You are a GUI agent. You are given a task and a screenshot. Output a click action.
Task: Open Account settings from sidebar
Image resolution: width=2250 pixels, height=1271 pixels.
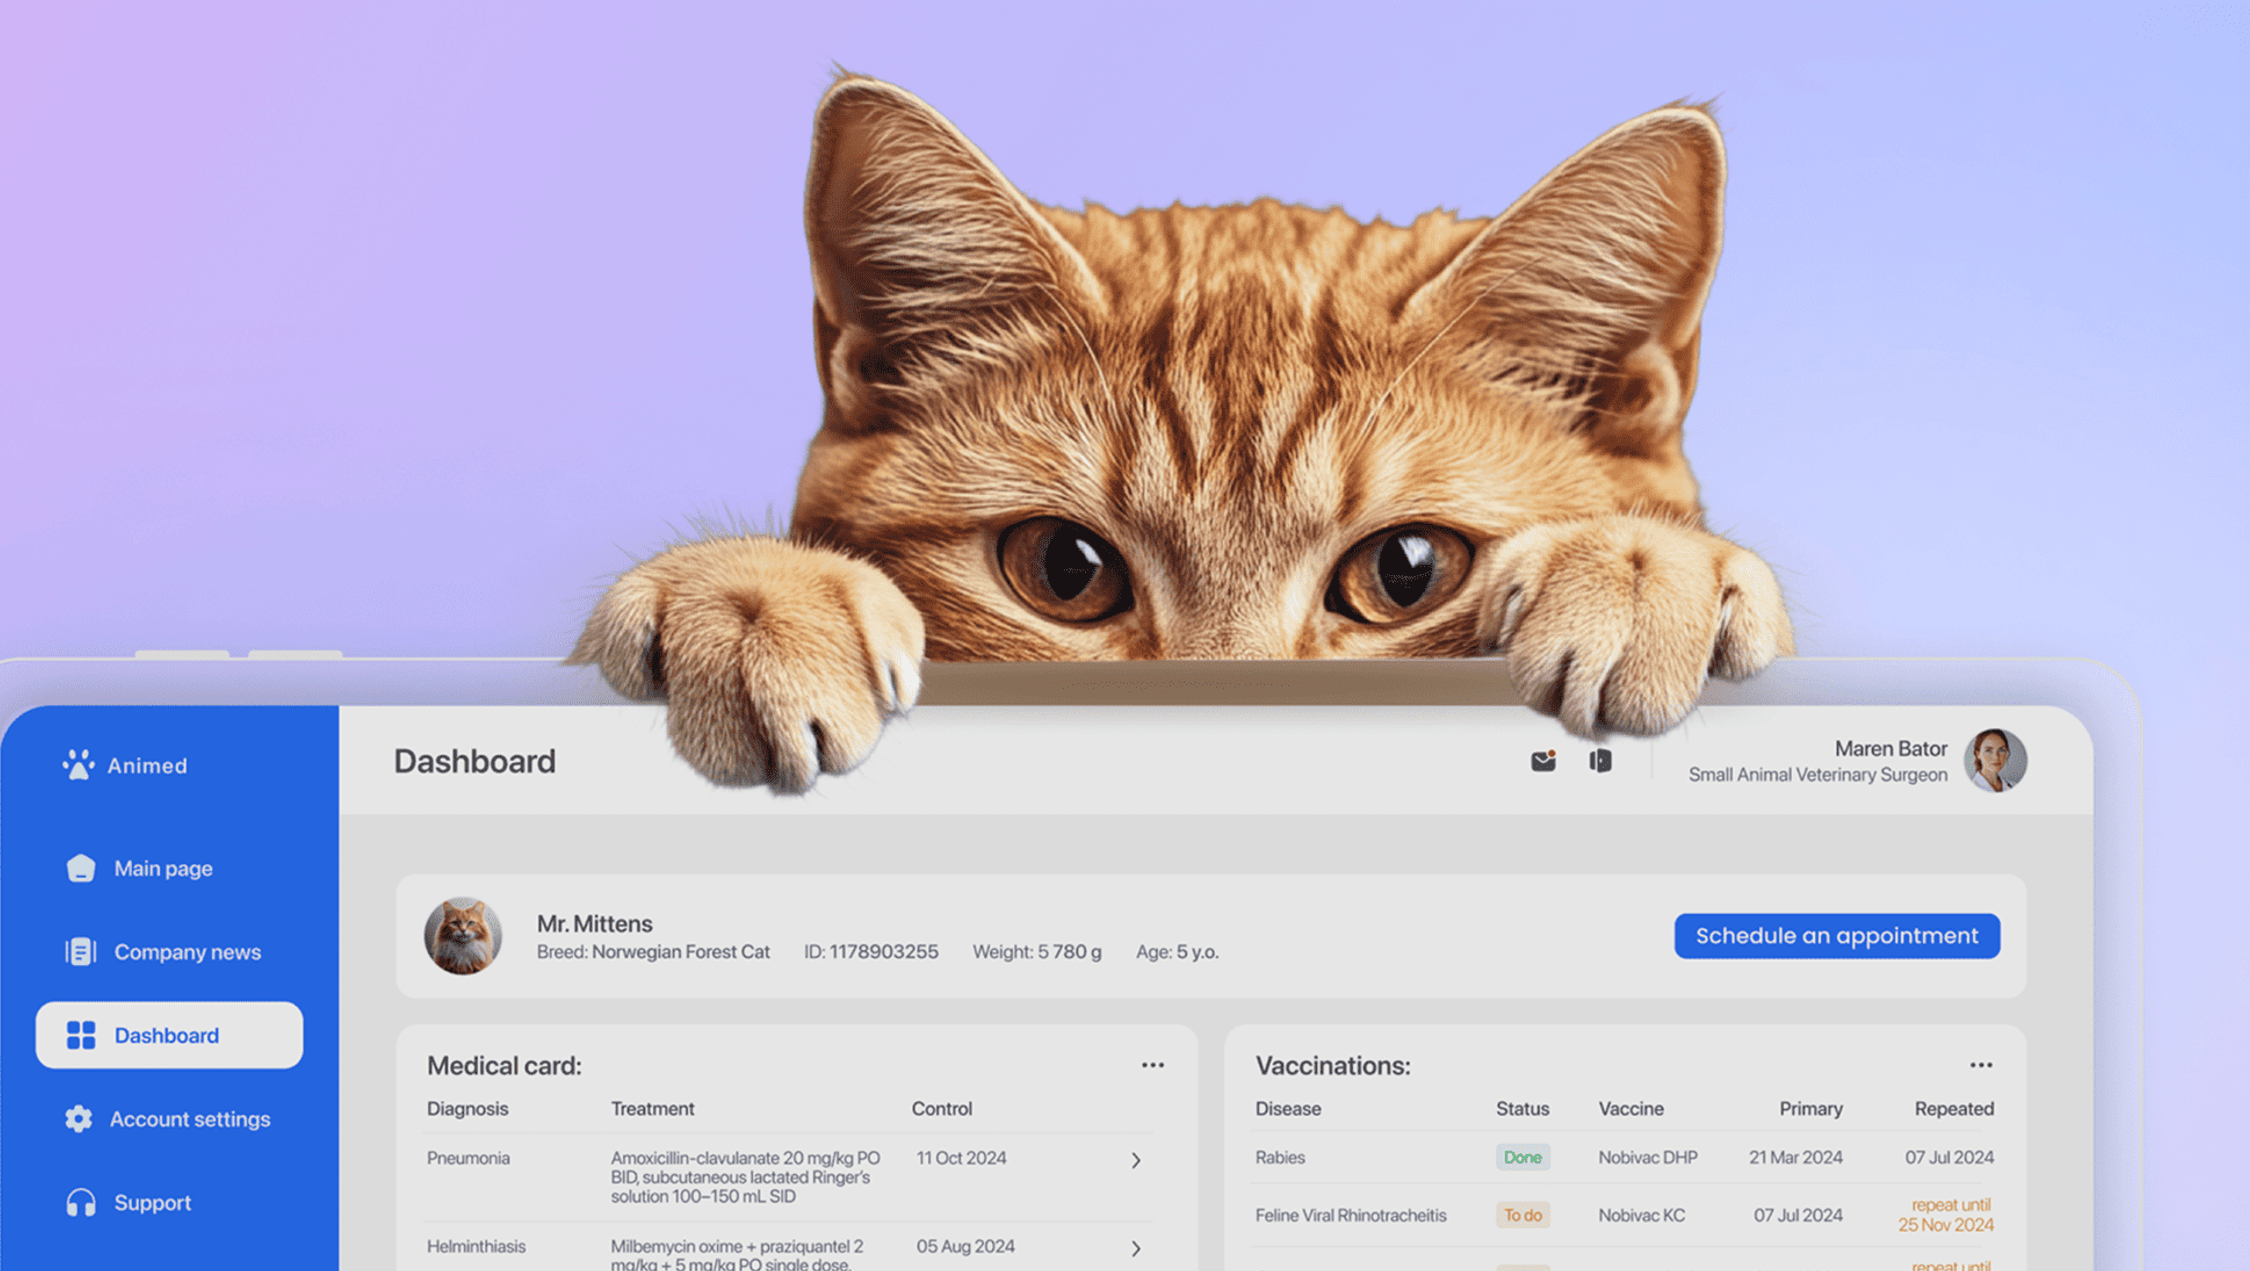[189, 1119]
